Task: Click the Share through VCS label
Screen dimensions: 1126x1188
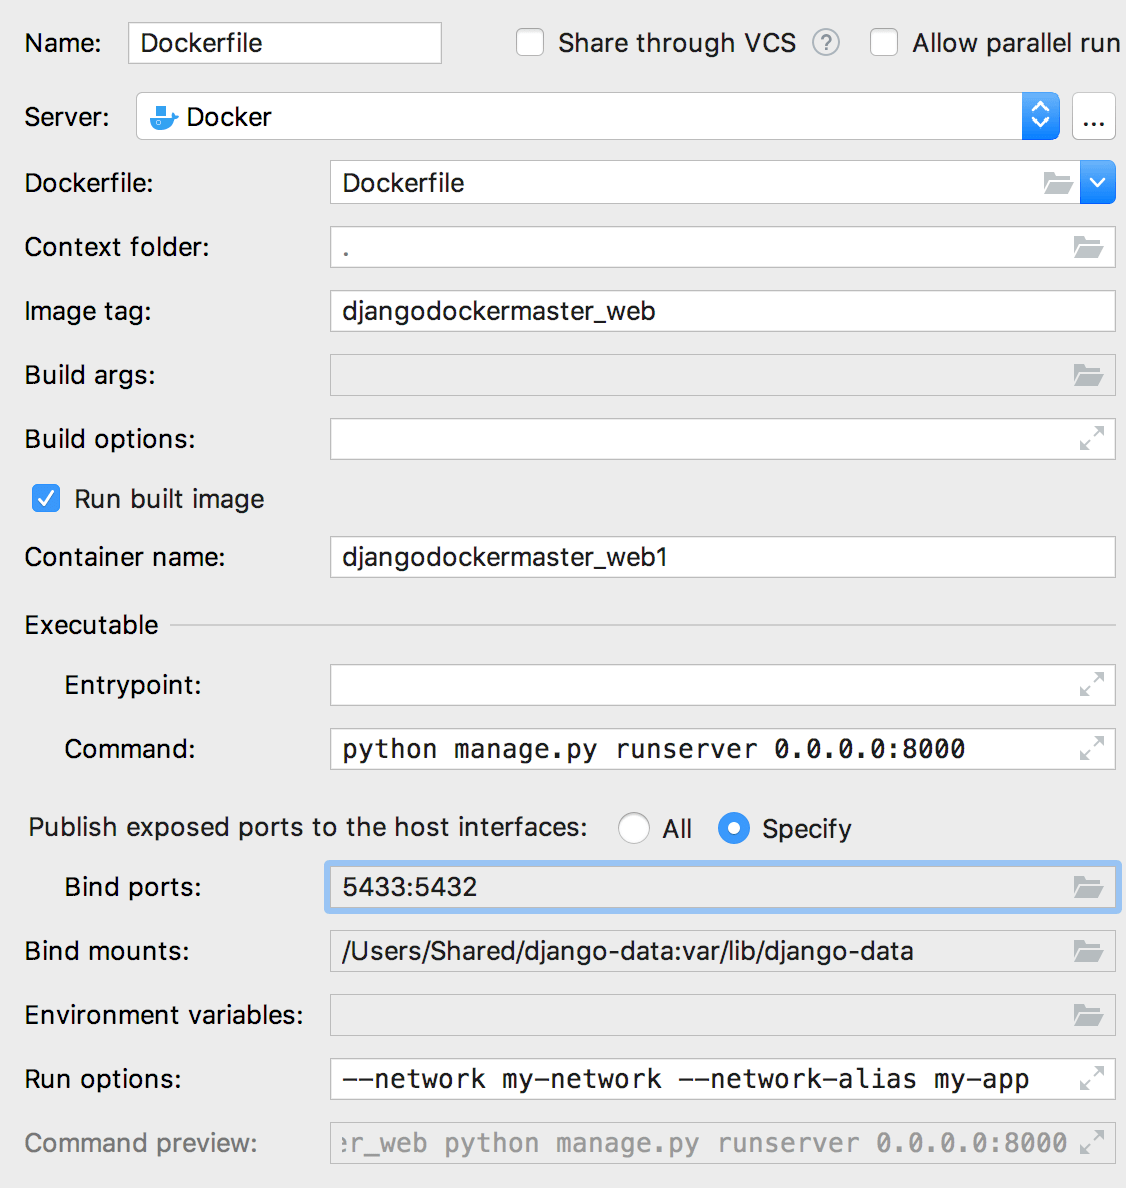Action: [x=677, y=43]
